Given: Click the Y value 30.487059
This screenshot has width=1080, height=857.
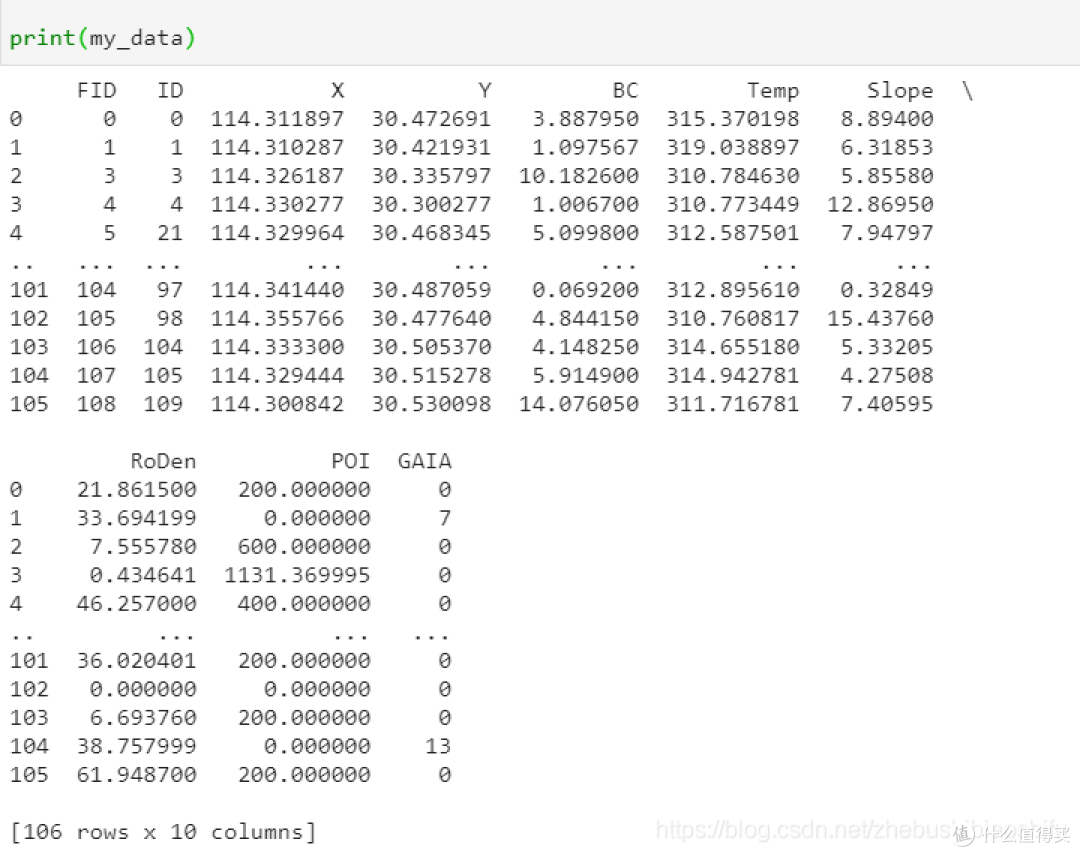Looking at the screenshot, I should click(x=431, y=290).
